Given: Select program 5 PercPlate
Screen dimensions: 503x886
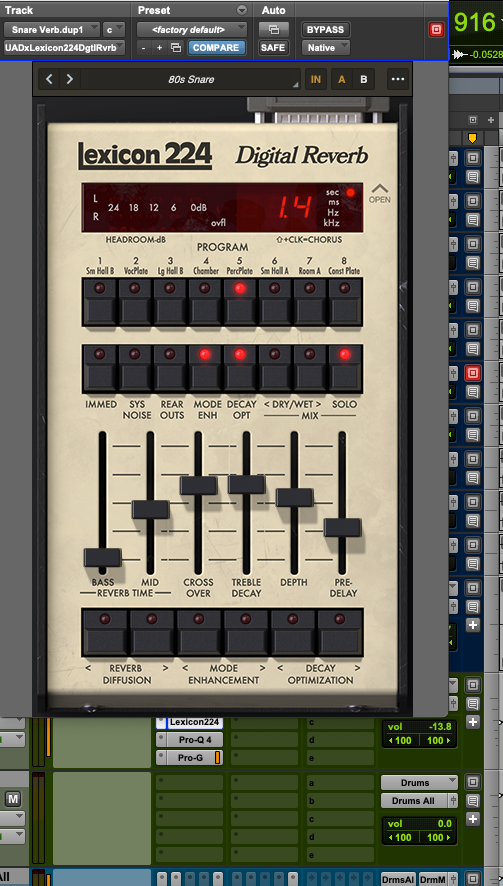Looking at the screenshot, I should point(240,302).
